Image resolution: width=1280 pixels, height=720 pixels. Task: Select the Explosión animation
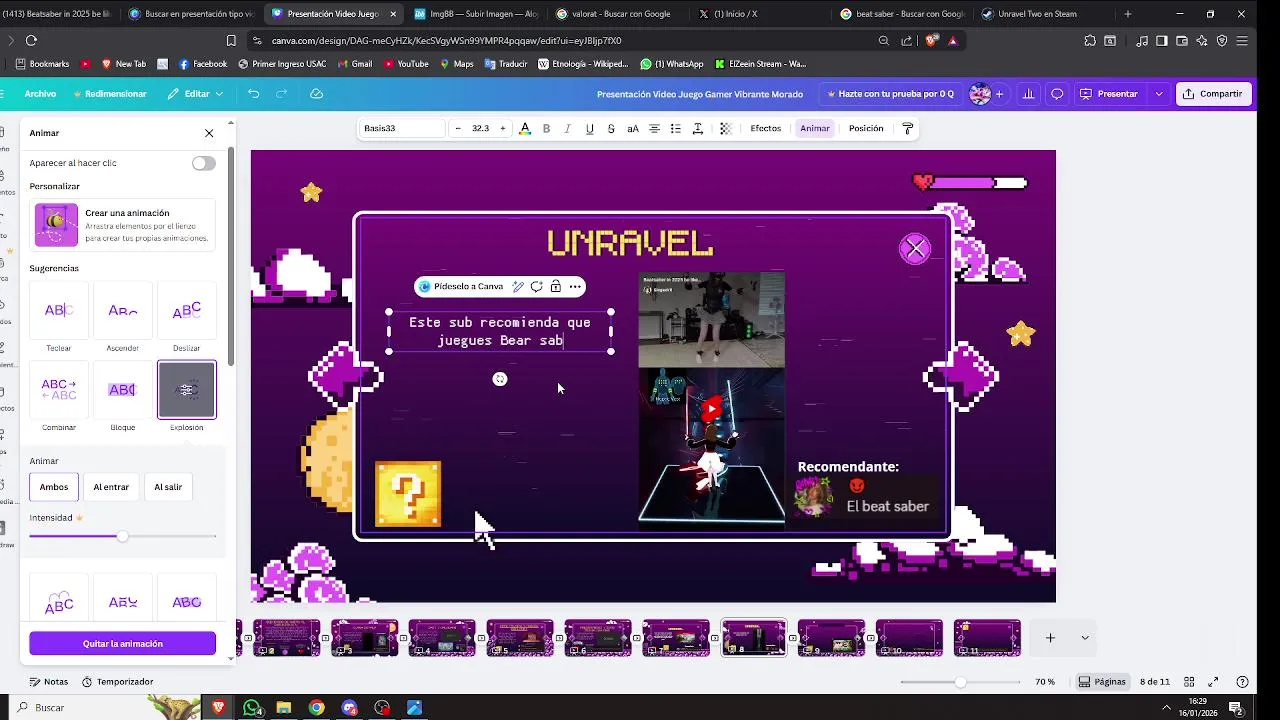pos(187,389)
